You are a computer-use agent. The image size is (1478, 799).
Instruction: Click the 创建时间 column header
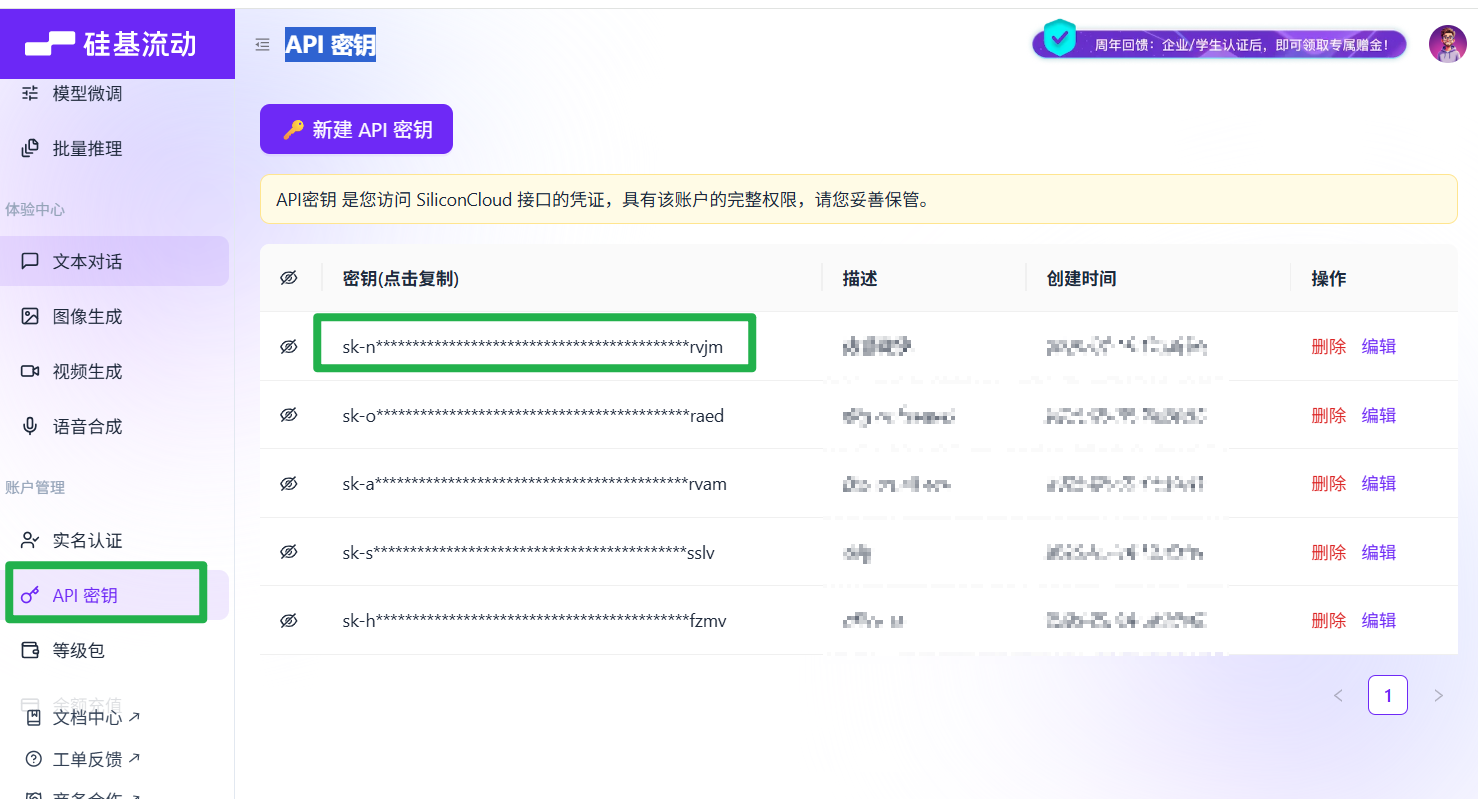point(1081,279)
